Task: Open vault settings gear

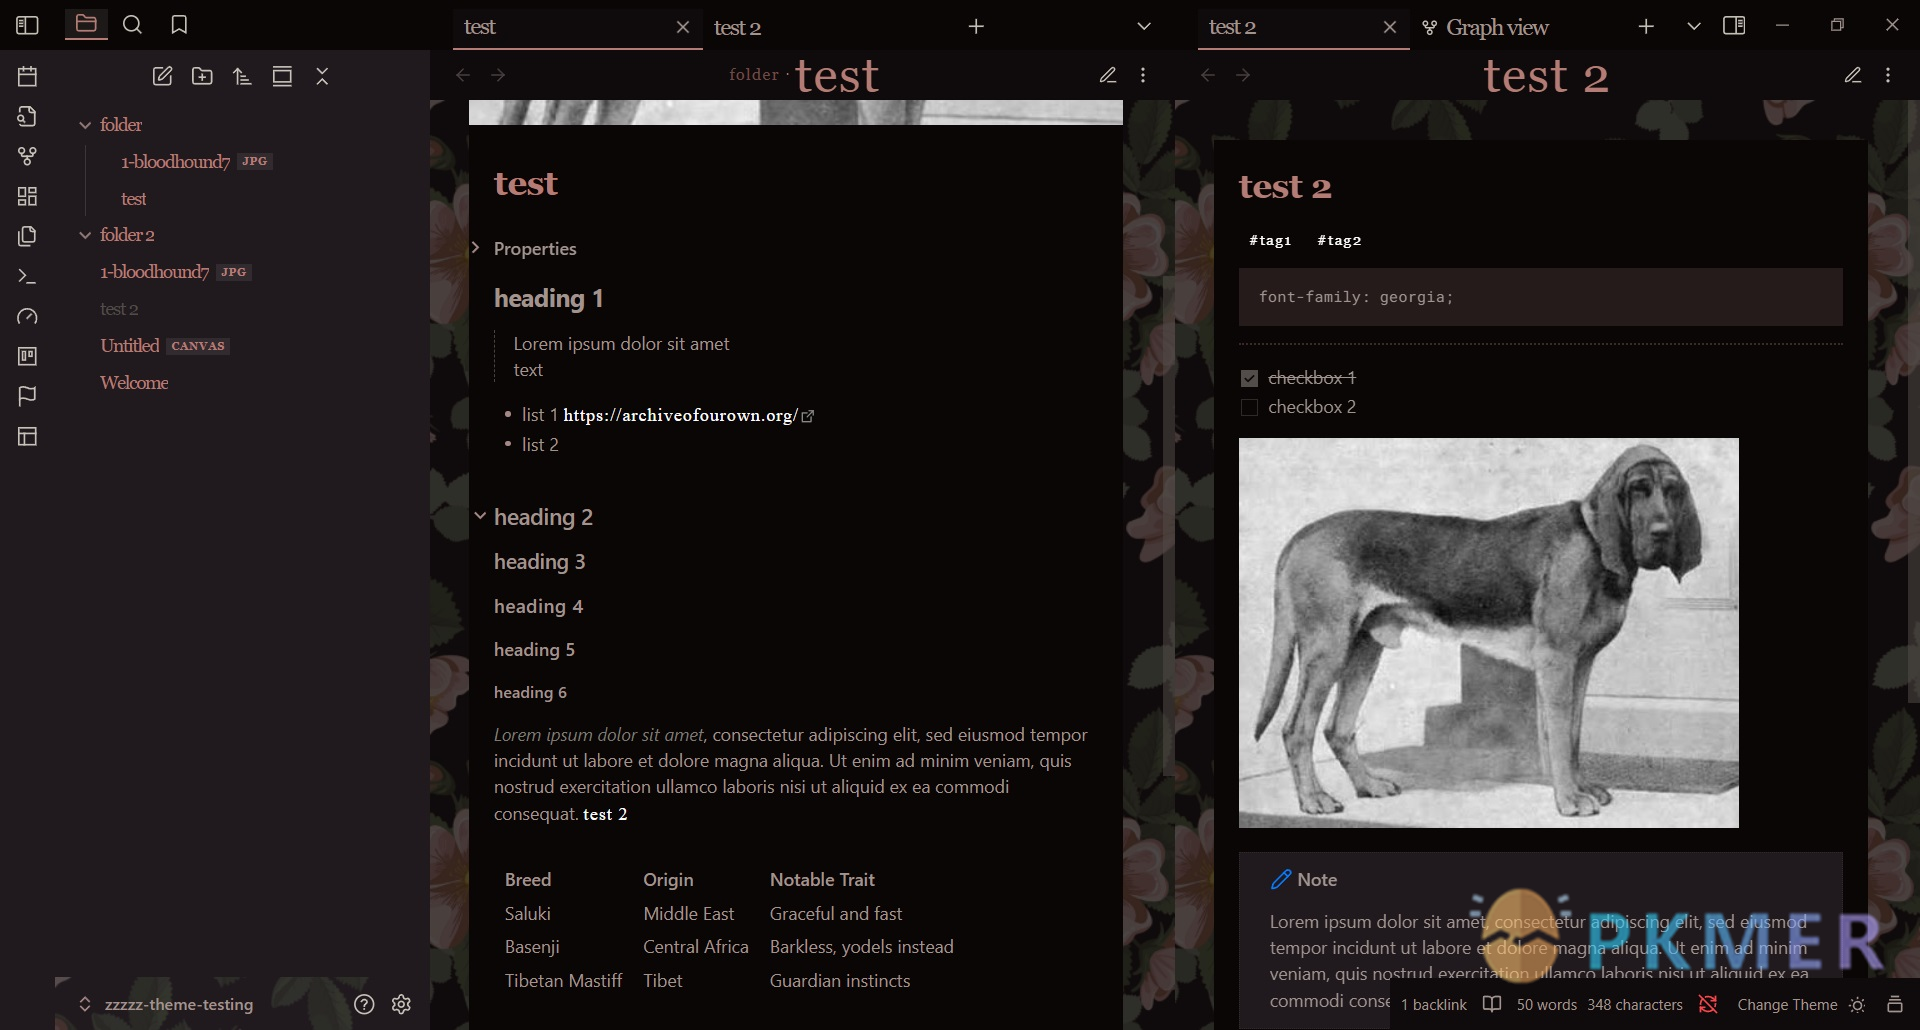Action: tap(401, 1004)
